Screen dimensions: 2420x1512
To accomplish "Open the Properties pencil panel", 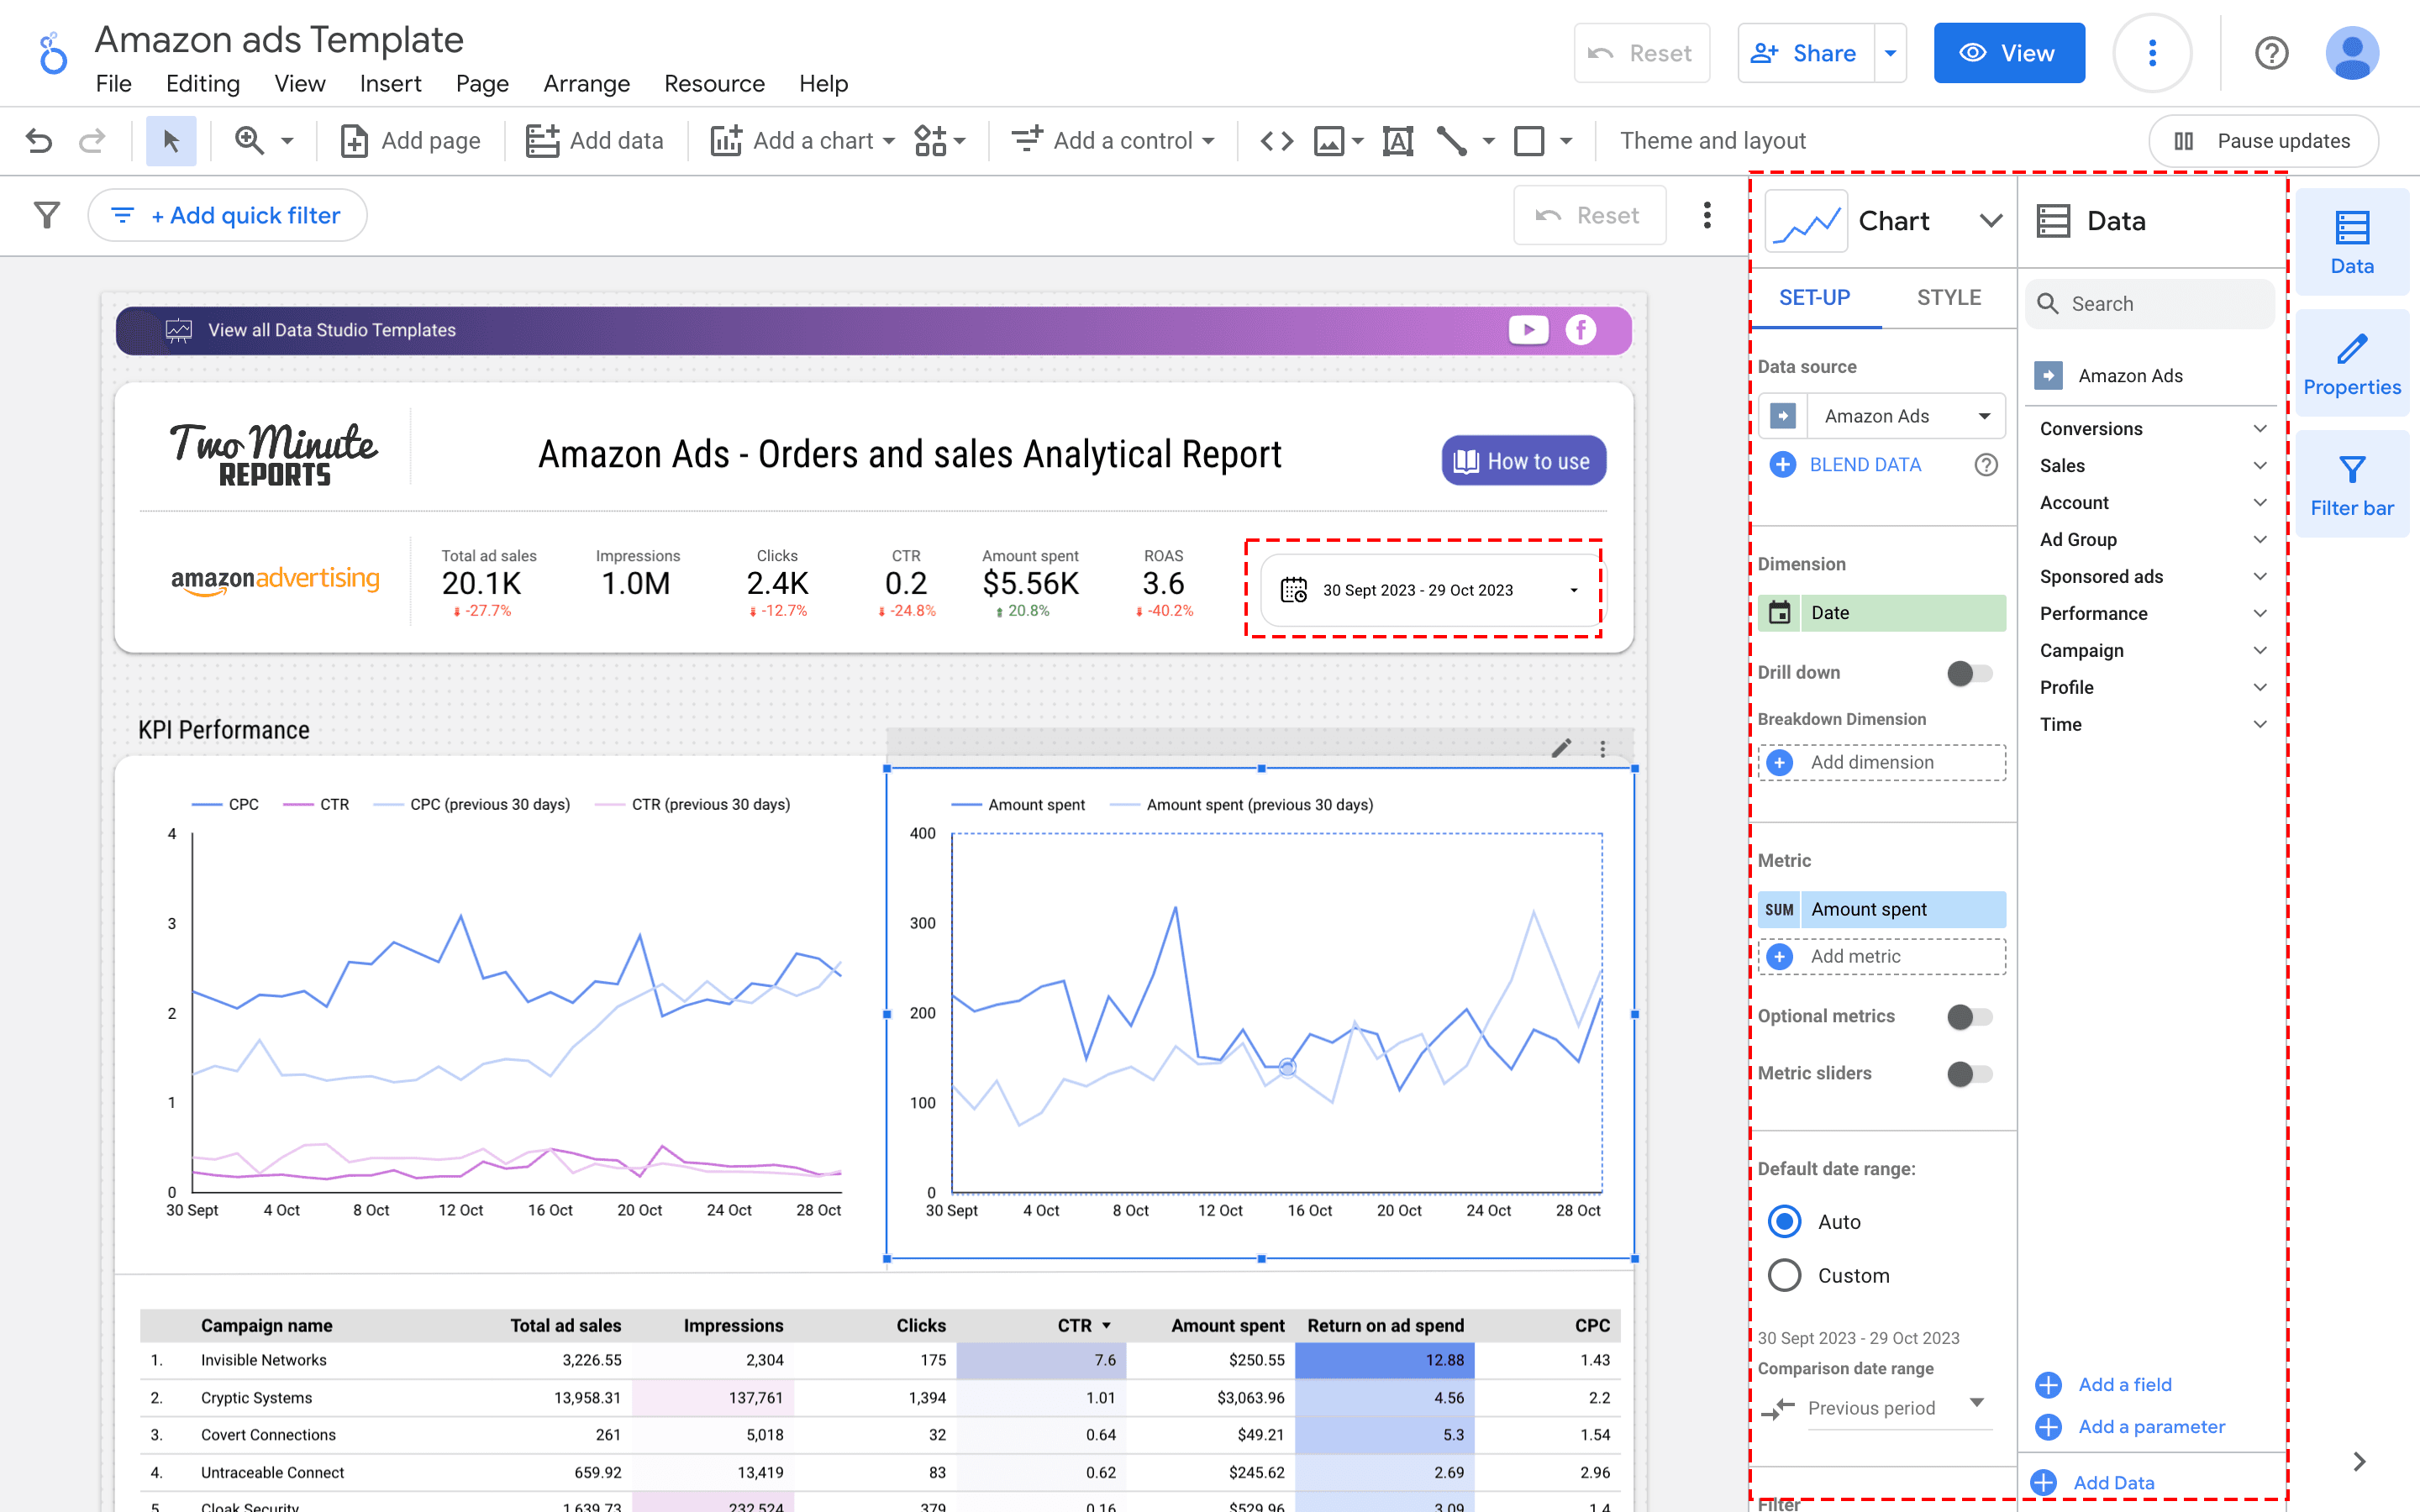I will click(2351, 364).
